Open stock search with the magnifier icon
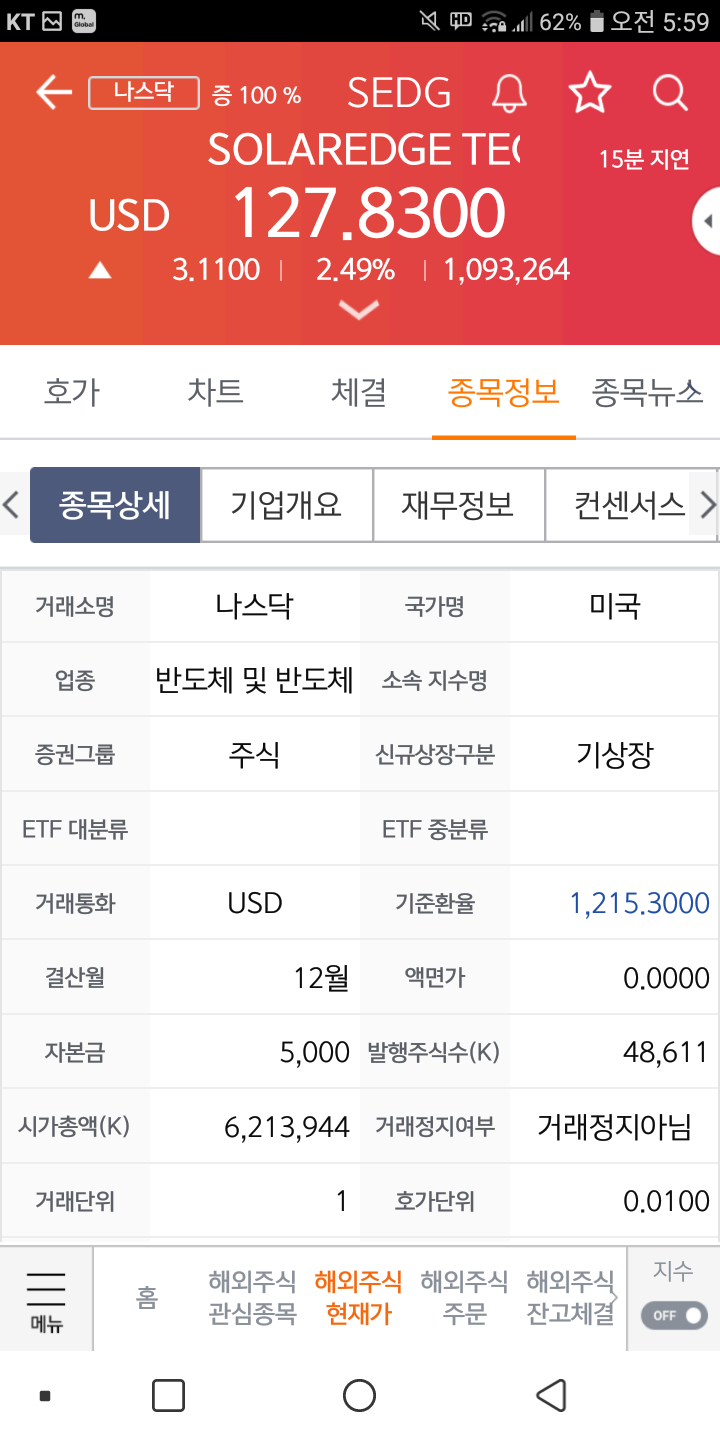Viewport: 720px width, 1440px height. [668, 92]
